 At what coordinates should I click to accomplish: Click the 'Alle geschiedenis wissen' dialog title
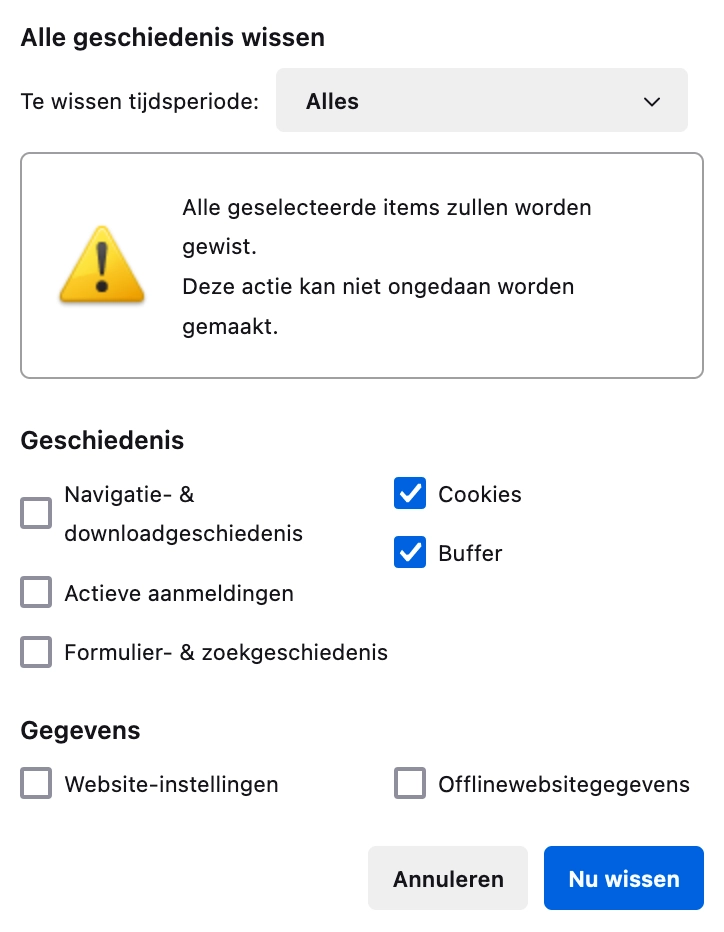coord(172,38)
